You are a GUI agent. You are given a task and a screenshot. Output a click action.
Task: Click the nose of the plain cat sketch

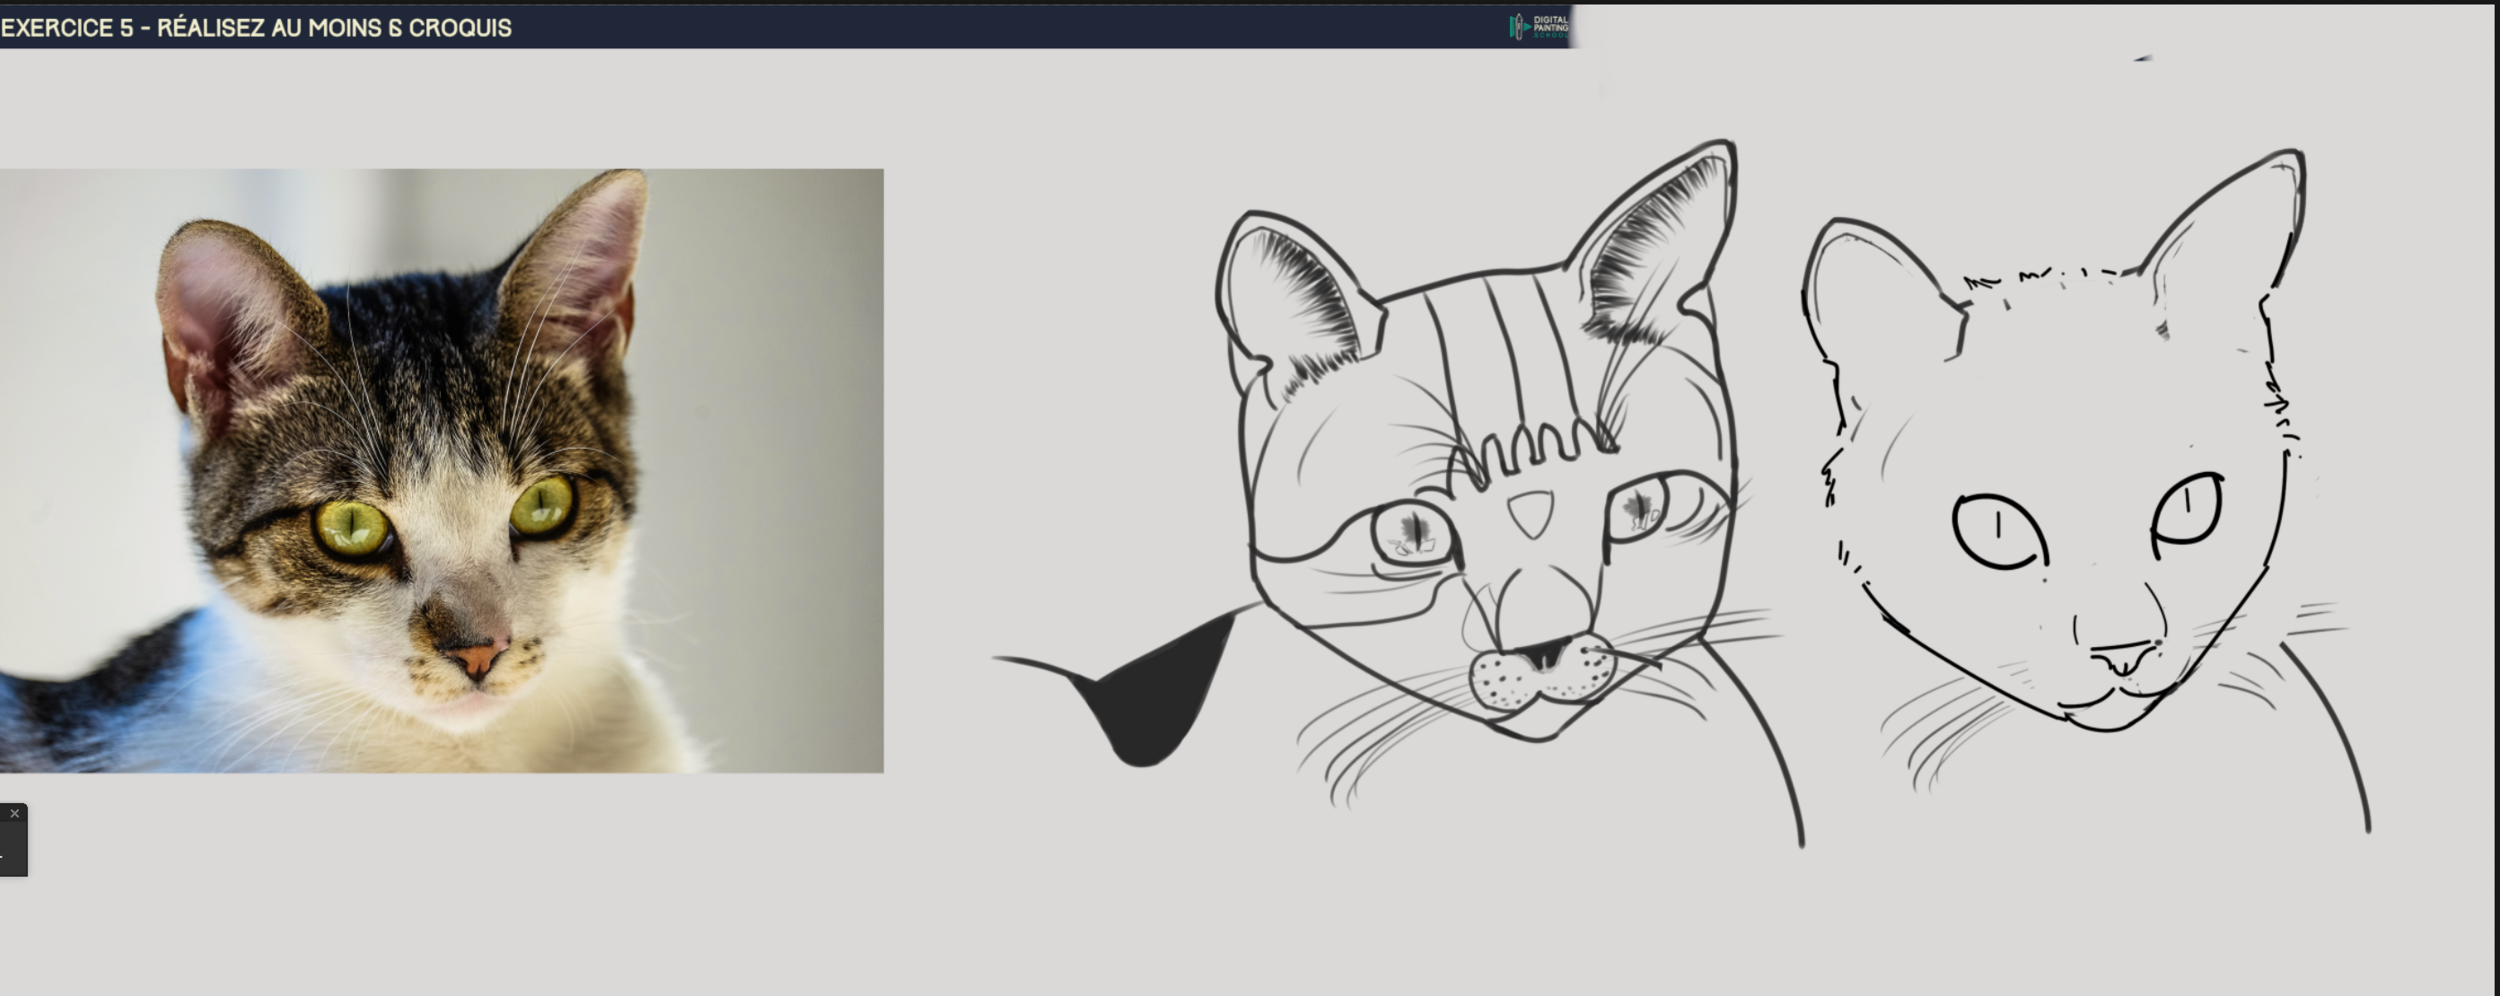(2125, 657)
